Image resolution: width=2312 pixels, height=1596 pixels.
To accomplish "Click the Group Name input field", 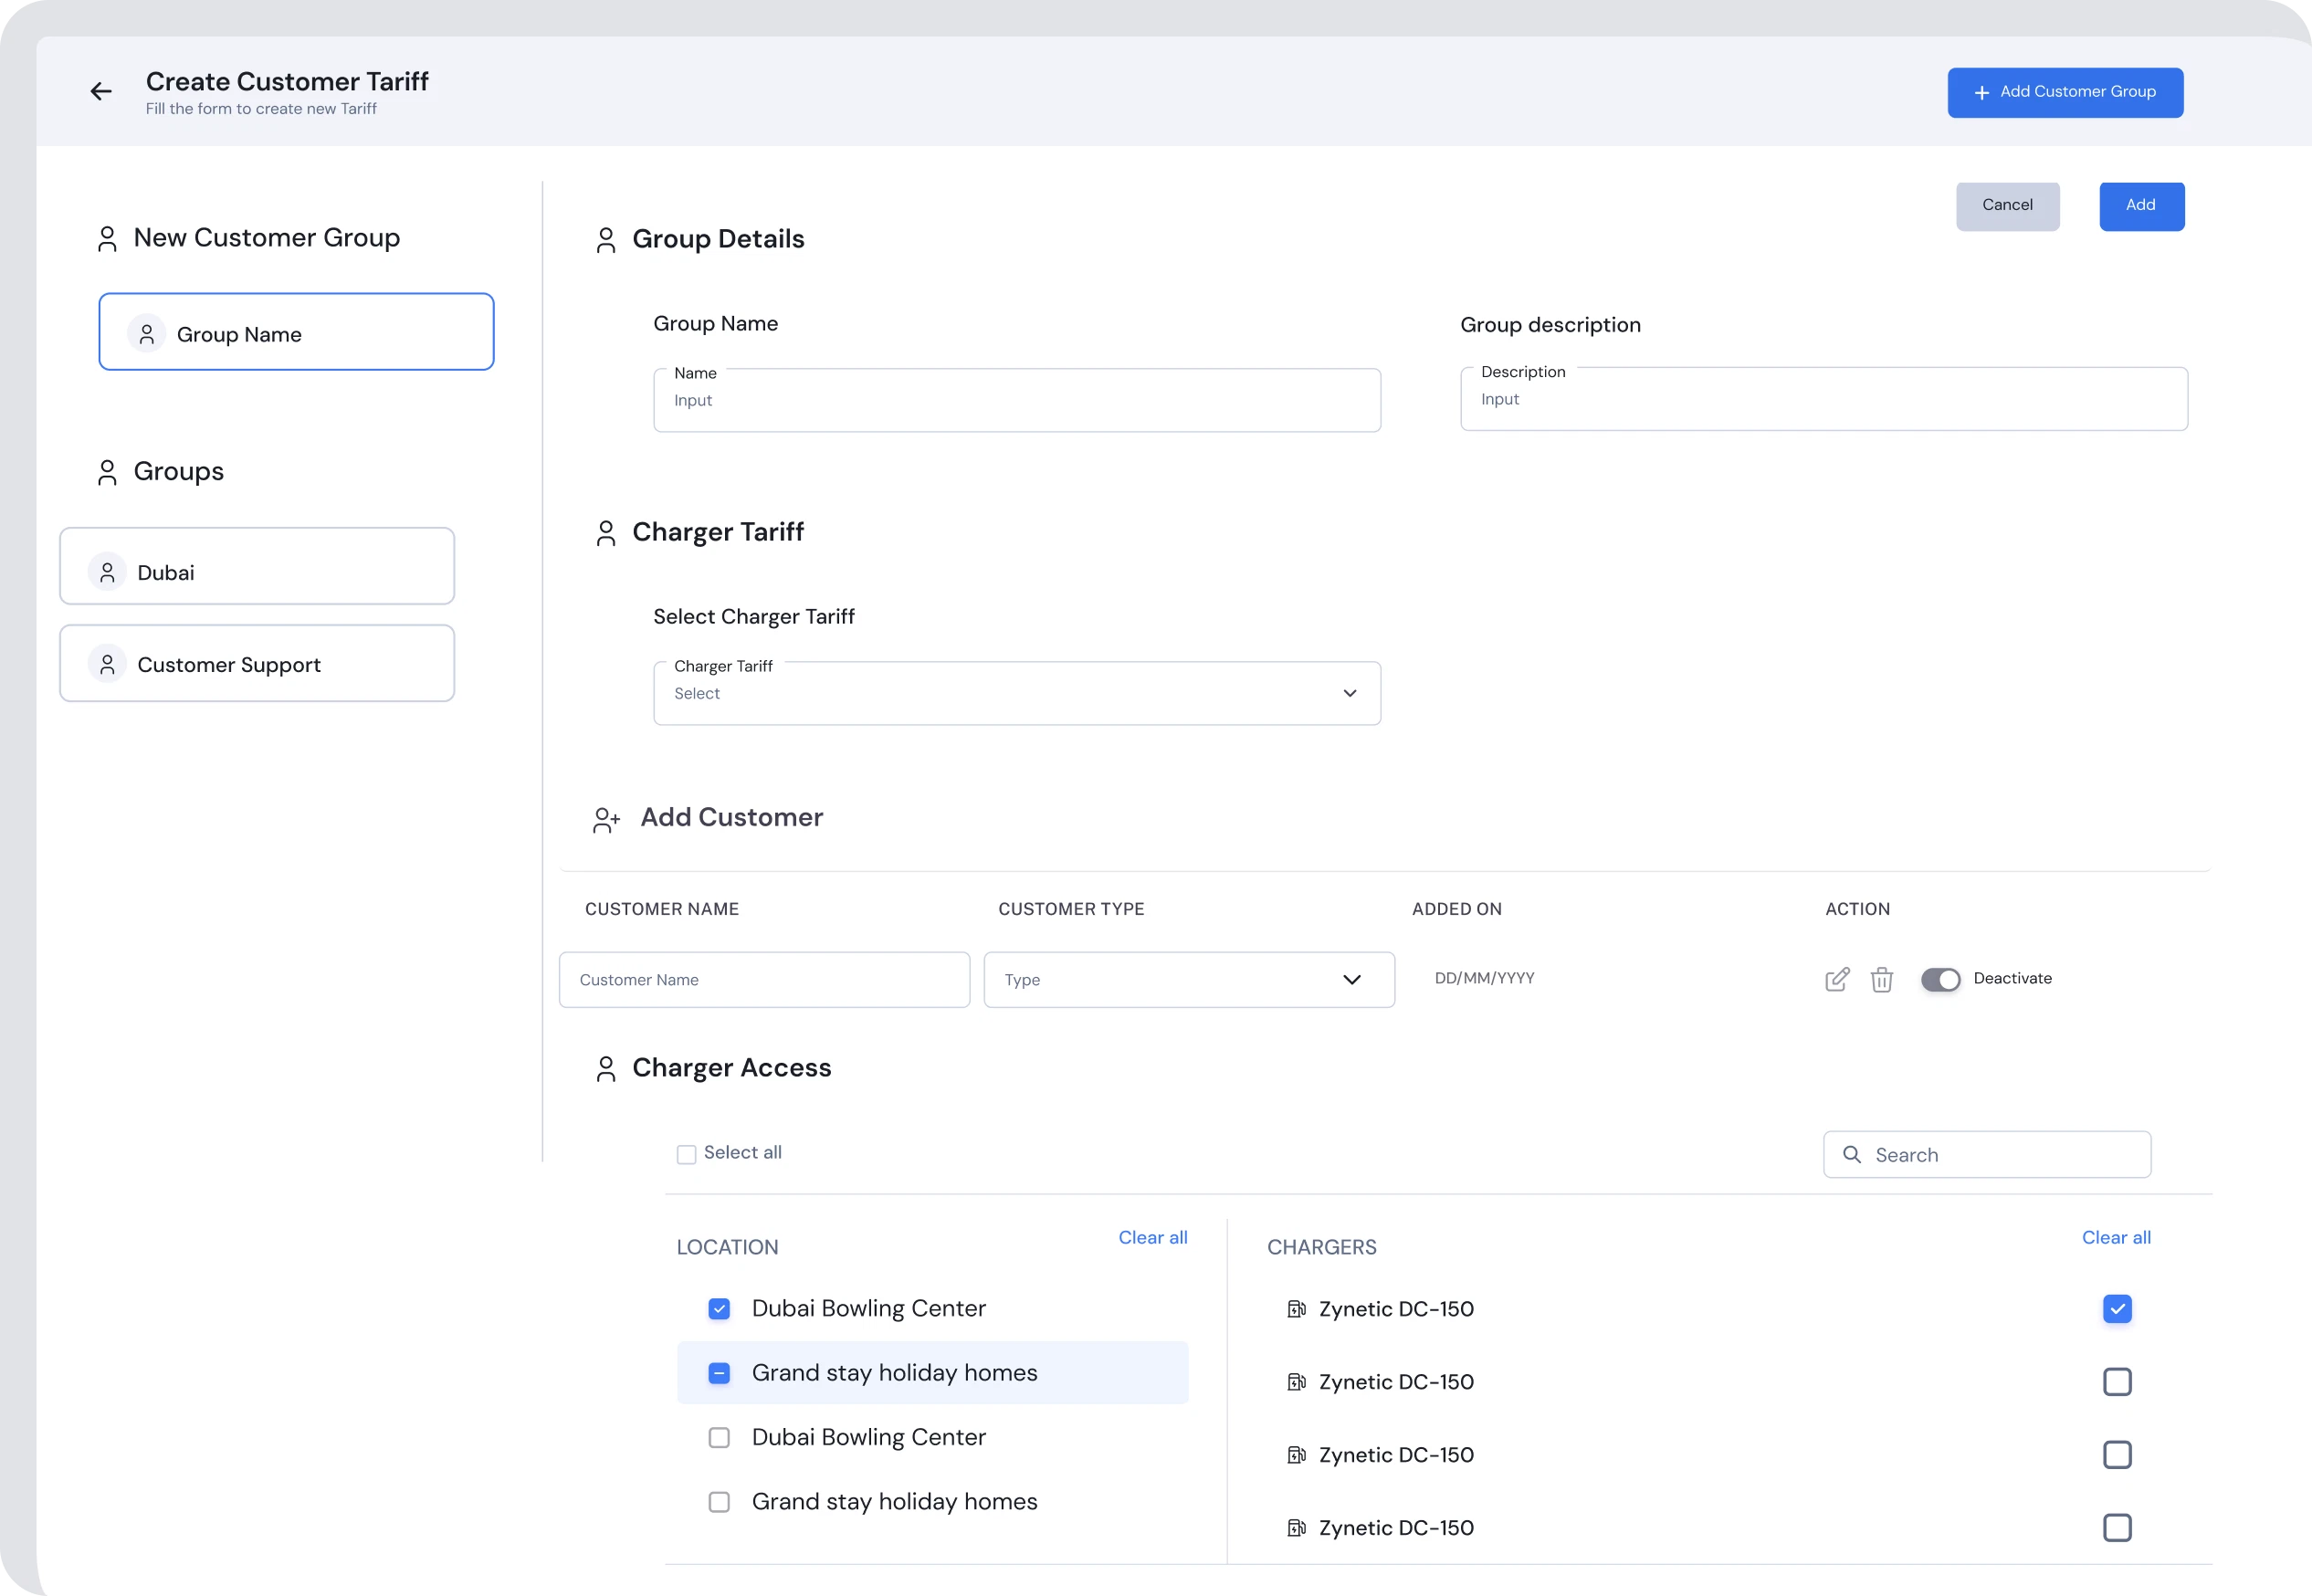I will click(x=1017, y=400).
